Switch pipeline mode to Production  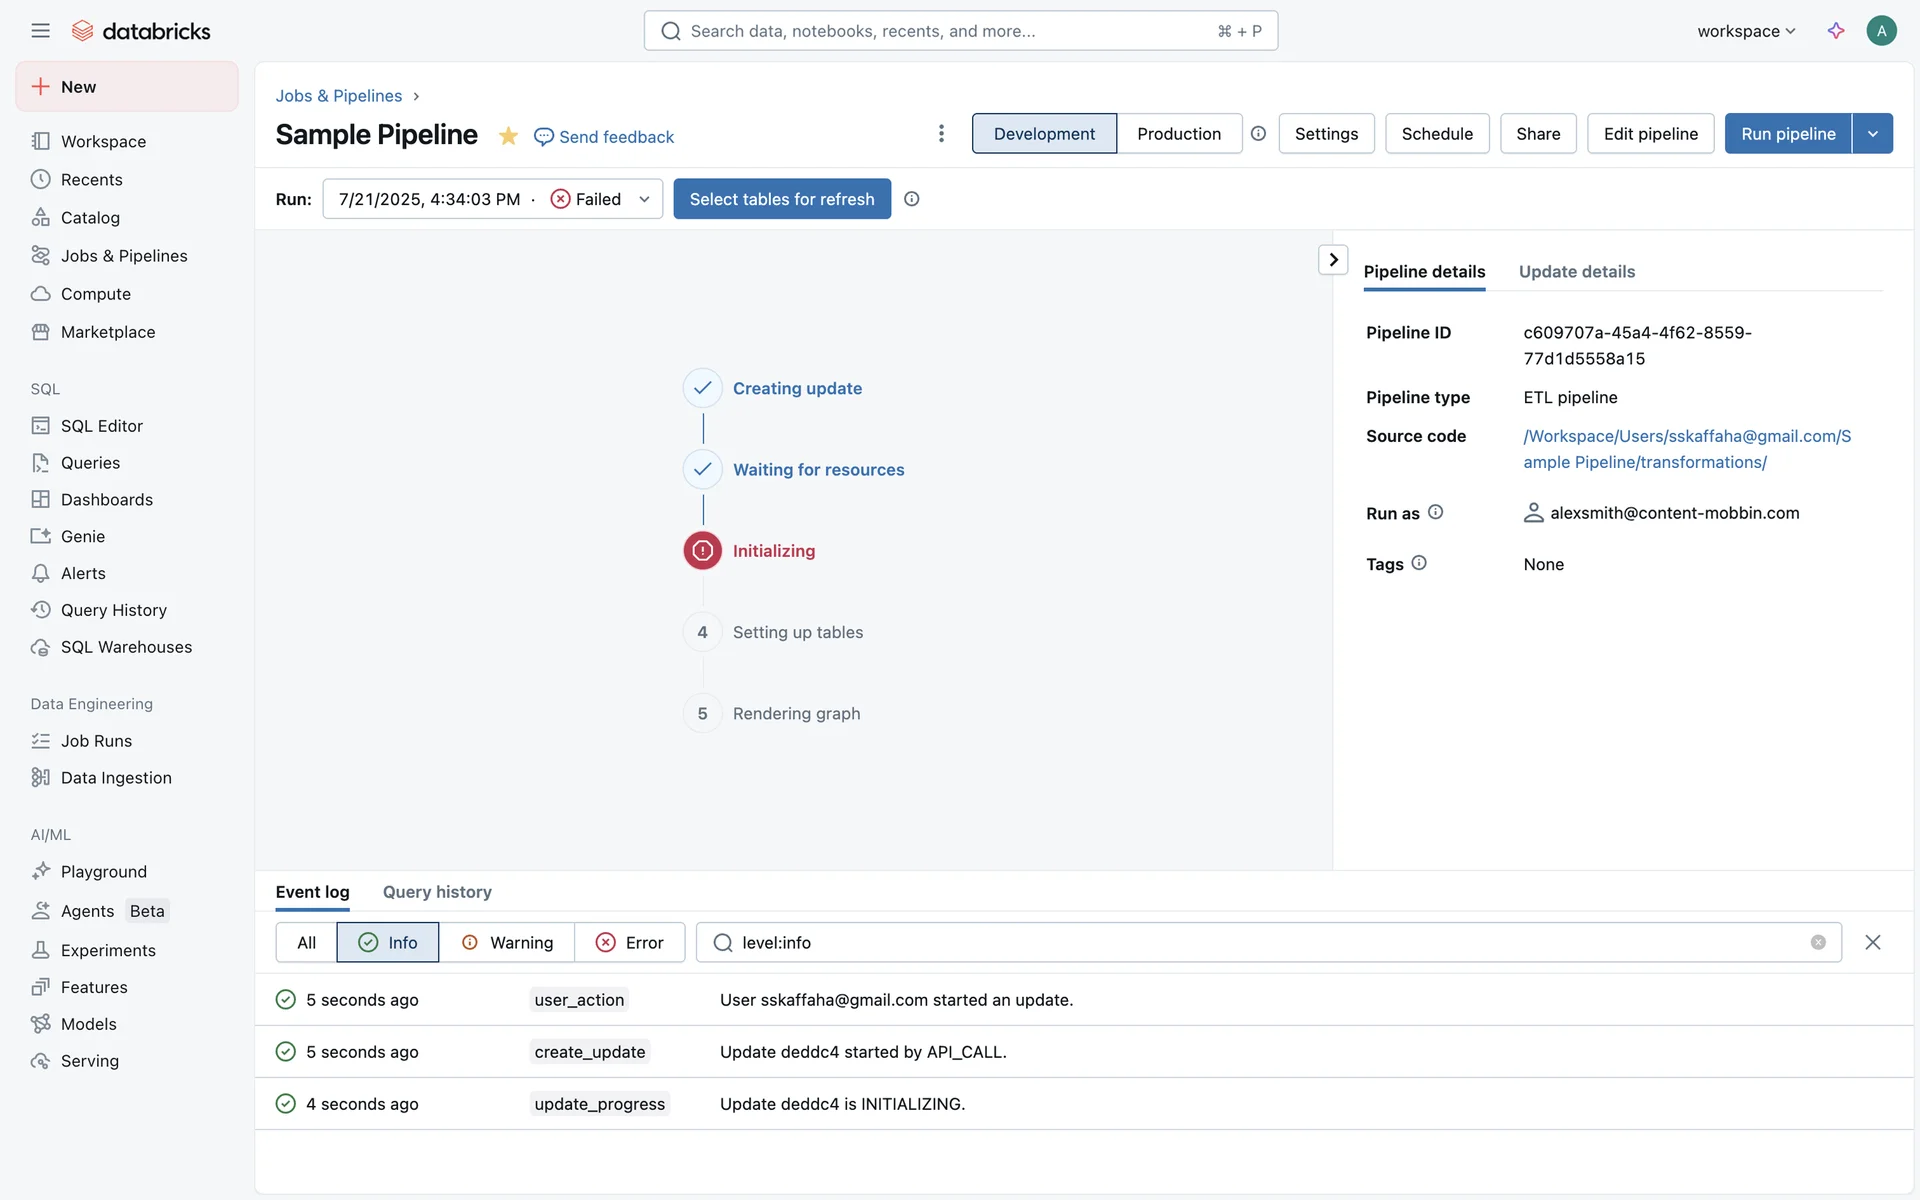[1178, 134]
